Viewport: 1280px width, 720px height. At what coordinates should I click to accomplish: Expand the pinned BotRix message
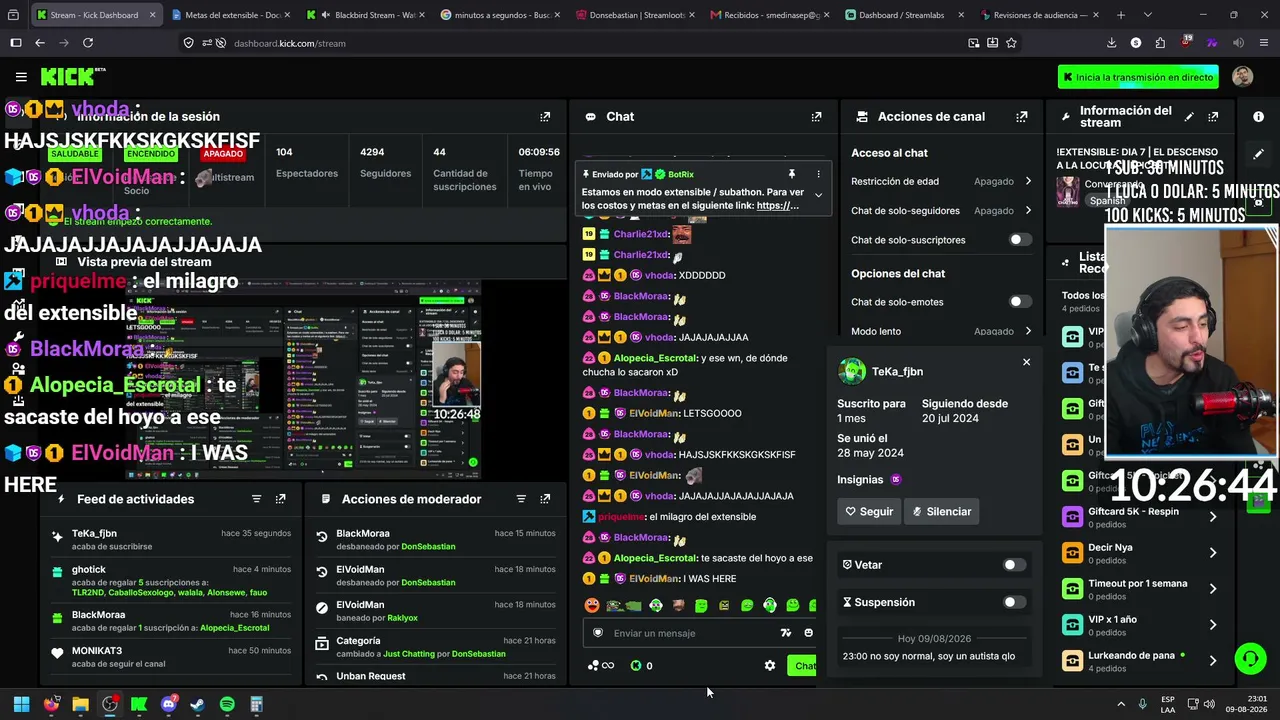coord(818,195)
